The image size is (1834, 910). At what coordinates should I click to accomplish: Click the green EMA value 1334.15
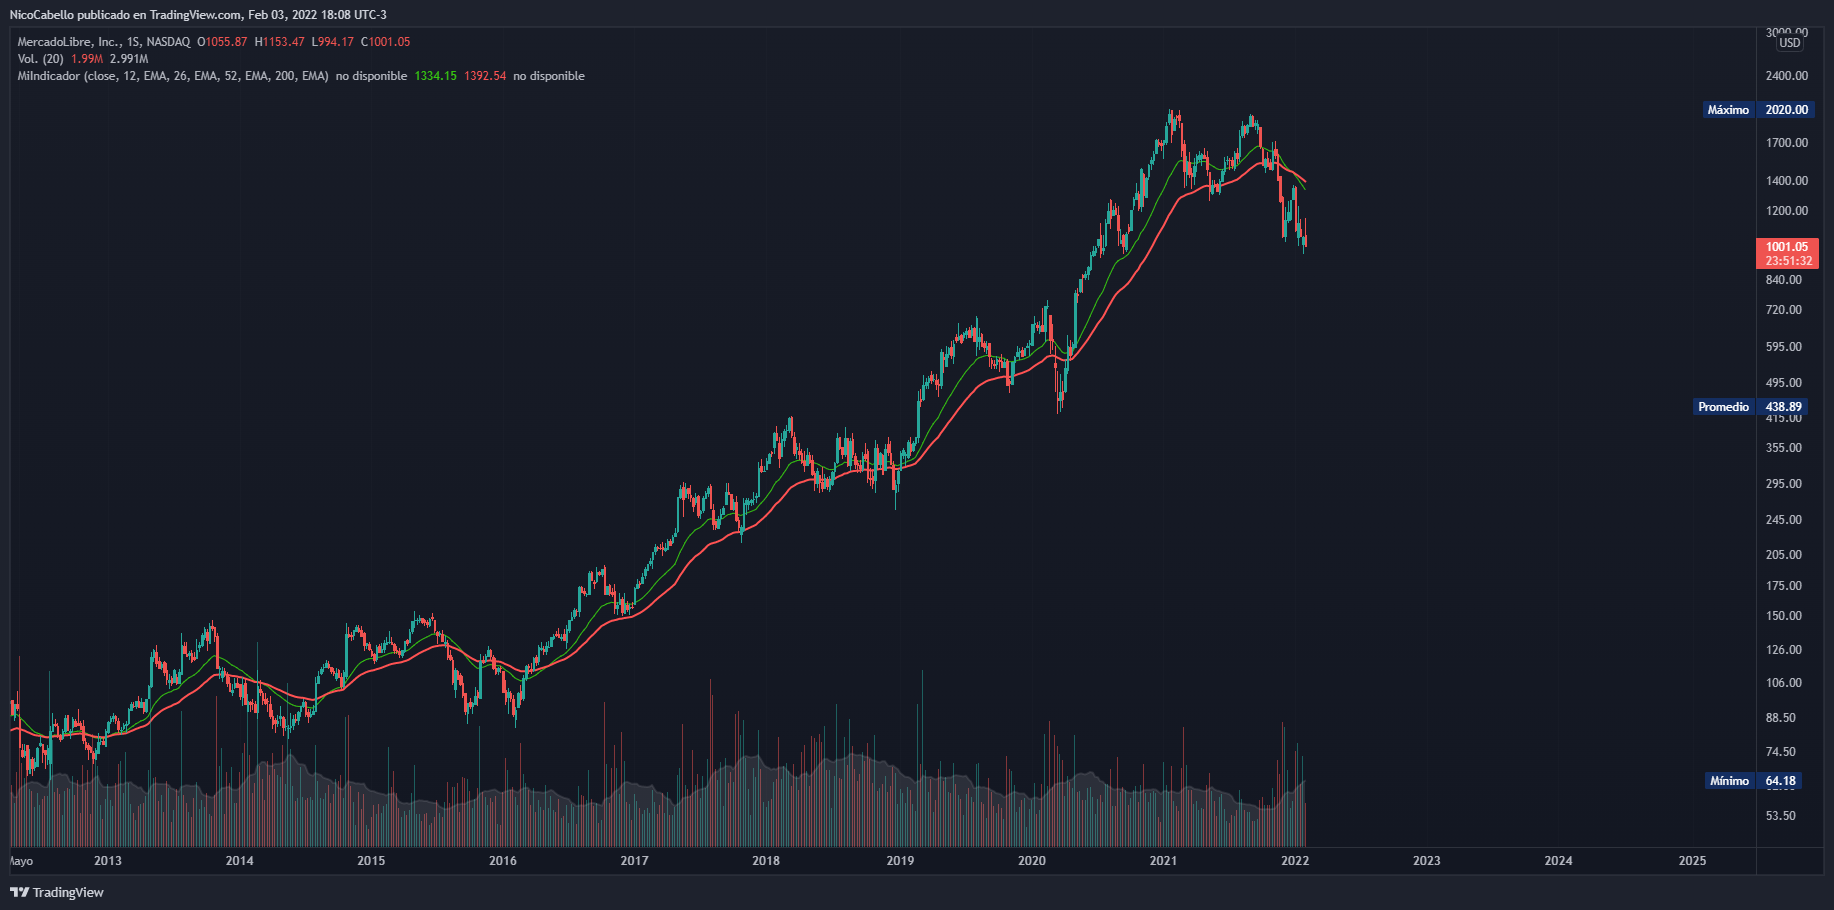[435, 76]
